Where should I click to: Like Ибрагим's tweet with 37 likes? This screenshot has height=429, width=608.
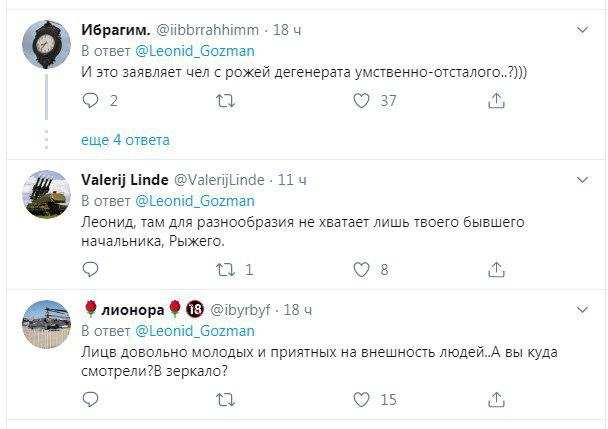pos(363,100)
